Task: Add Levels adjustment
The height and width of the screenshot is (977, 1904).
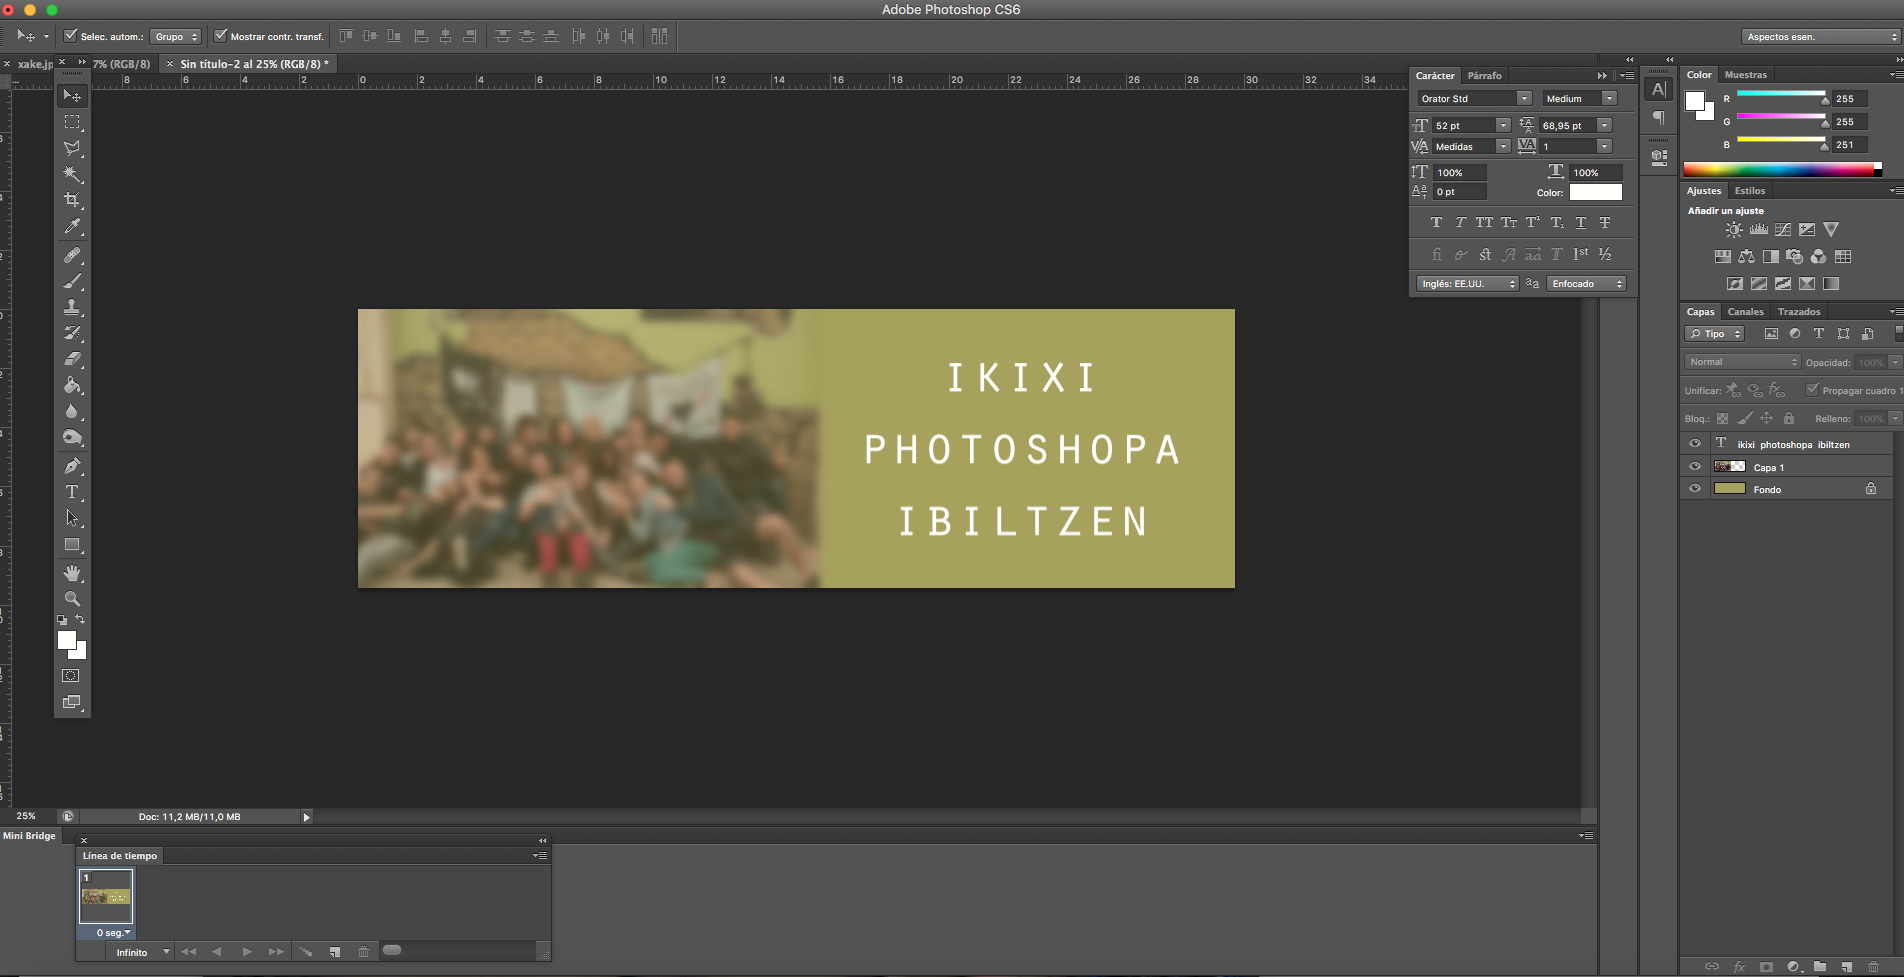Action: point(1758,230)
